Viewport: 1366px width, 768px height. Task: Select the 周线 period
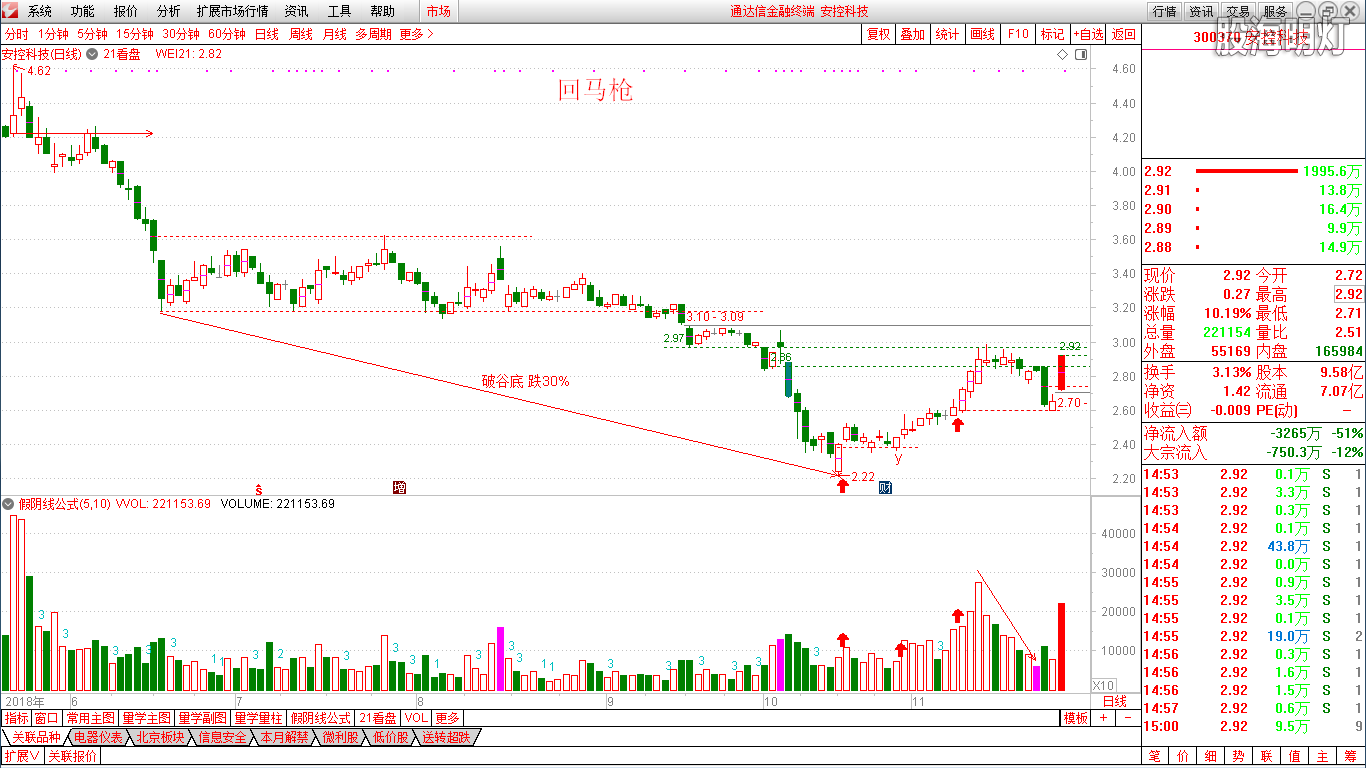pos(301,34)
